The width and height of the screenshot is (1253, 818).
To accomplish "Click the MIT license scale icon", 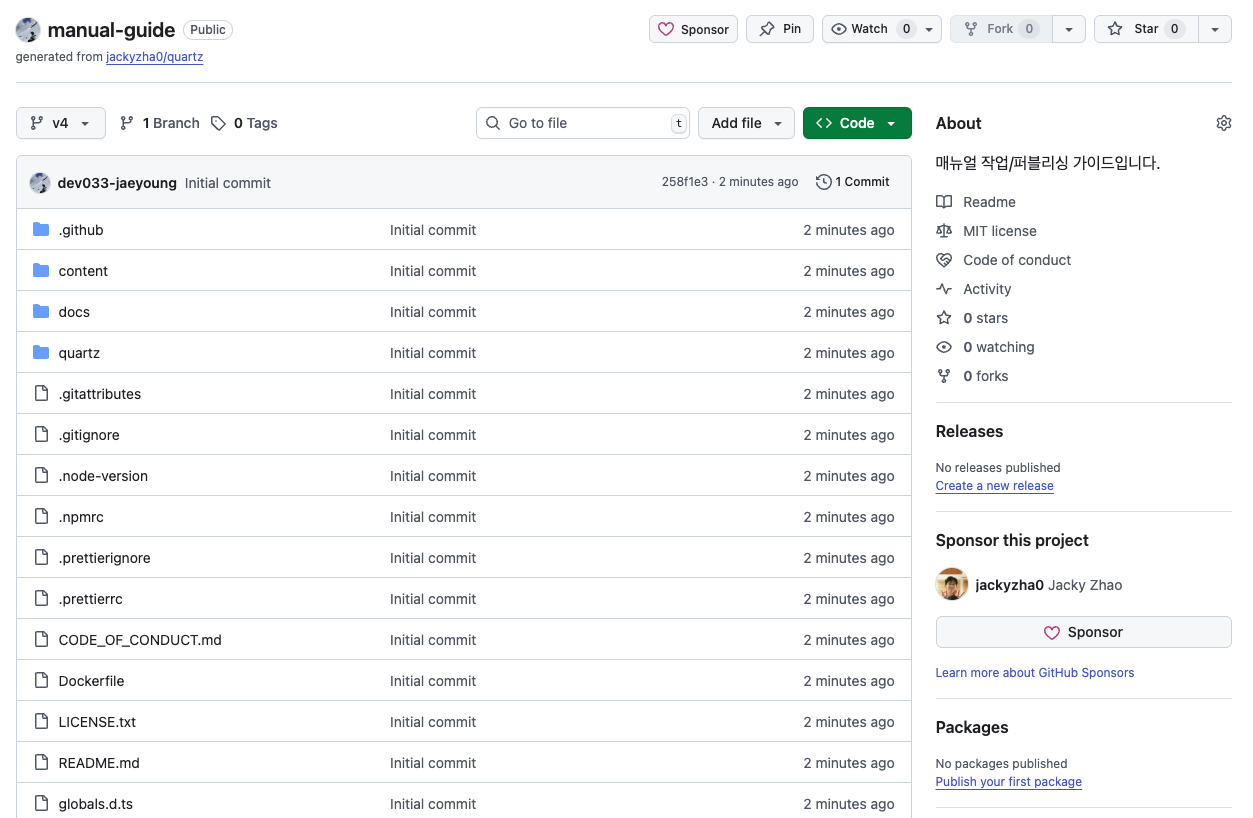I will click(944, 231).
